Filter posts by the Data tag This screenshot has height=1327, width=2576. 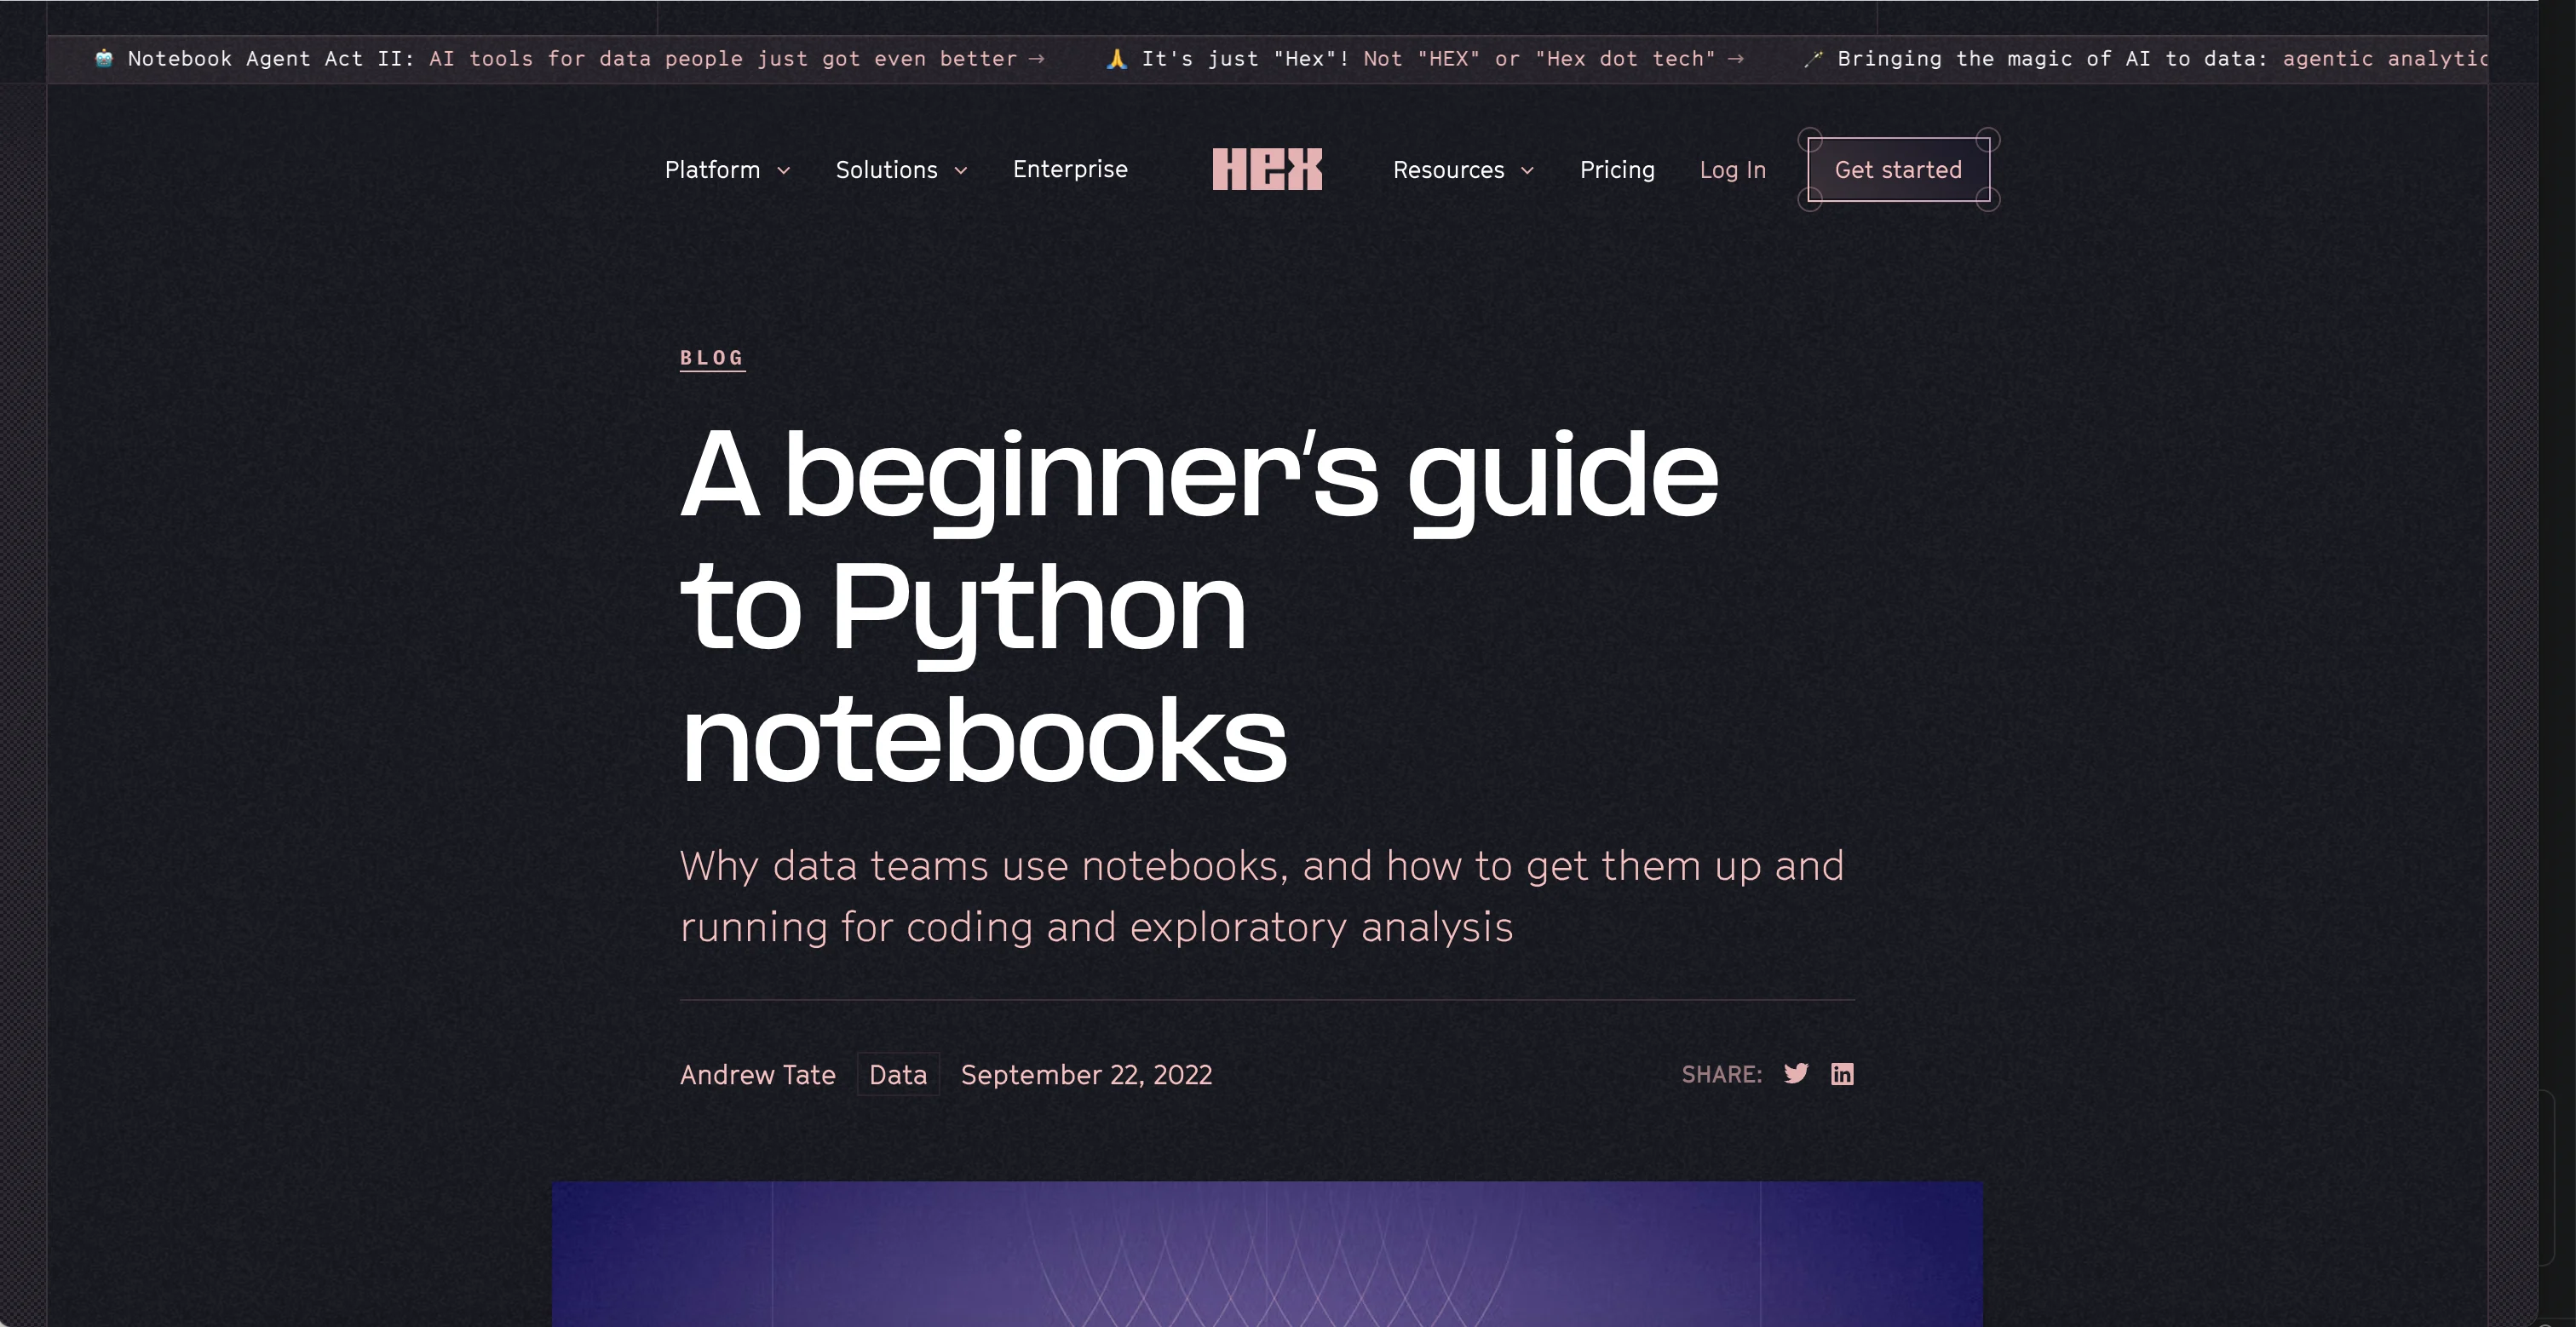tap(898, 1074)
